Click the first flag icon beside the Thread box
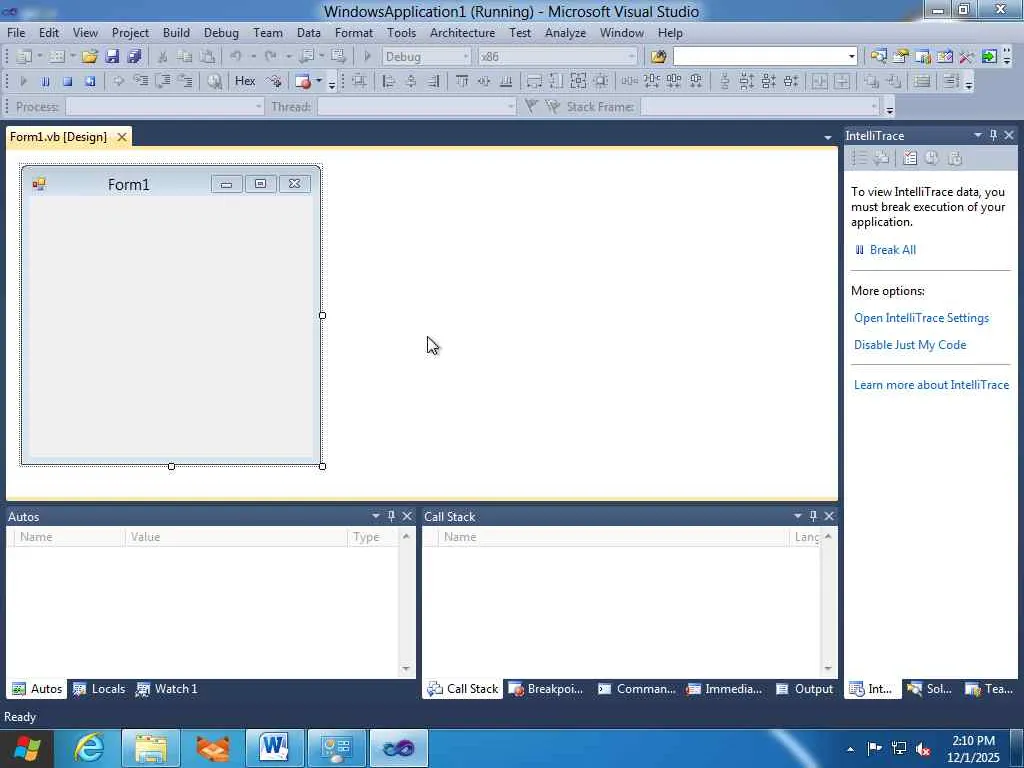The image size is (1024, 768). click(531, 106)
